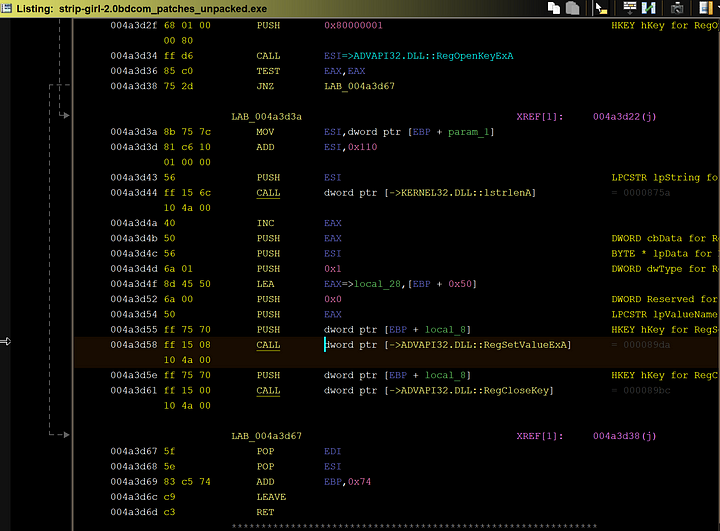Click the ADD EBP,0x74 operand
This screenshot has width=720, height=531.
347,482
